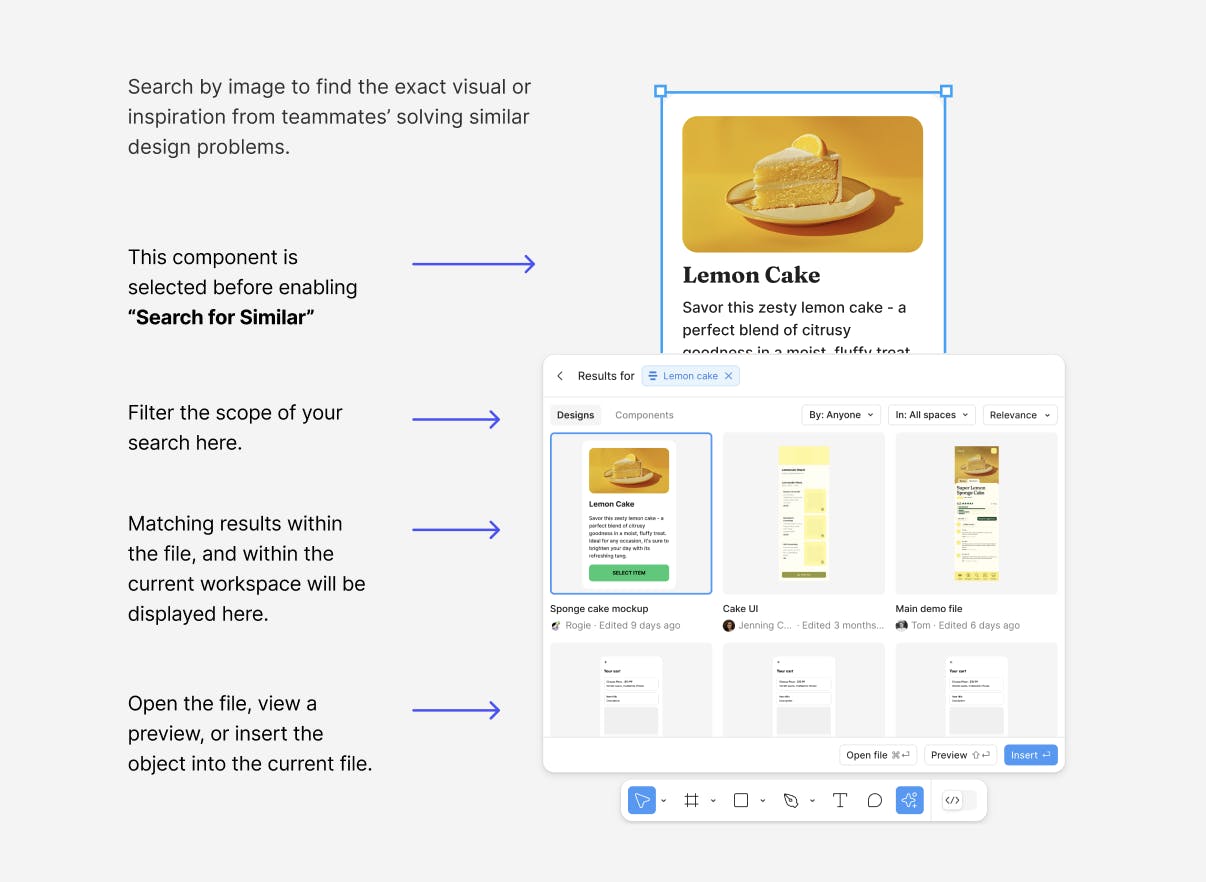Switch to the Designs tab

[x=576, y=415]
